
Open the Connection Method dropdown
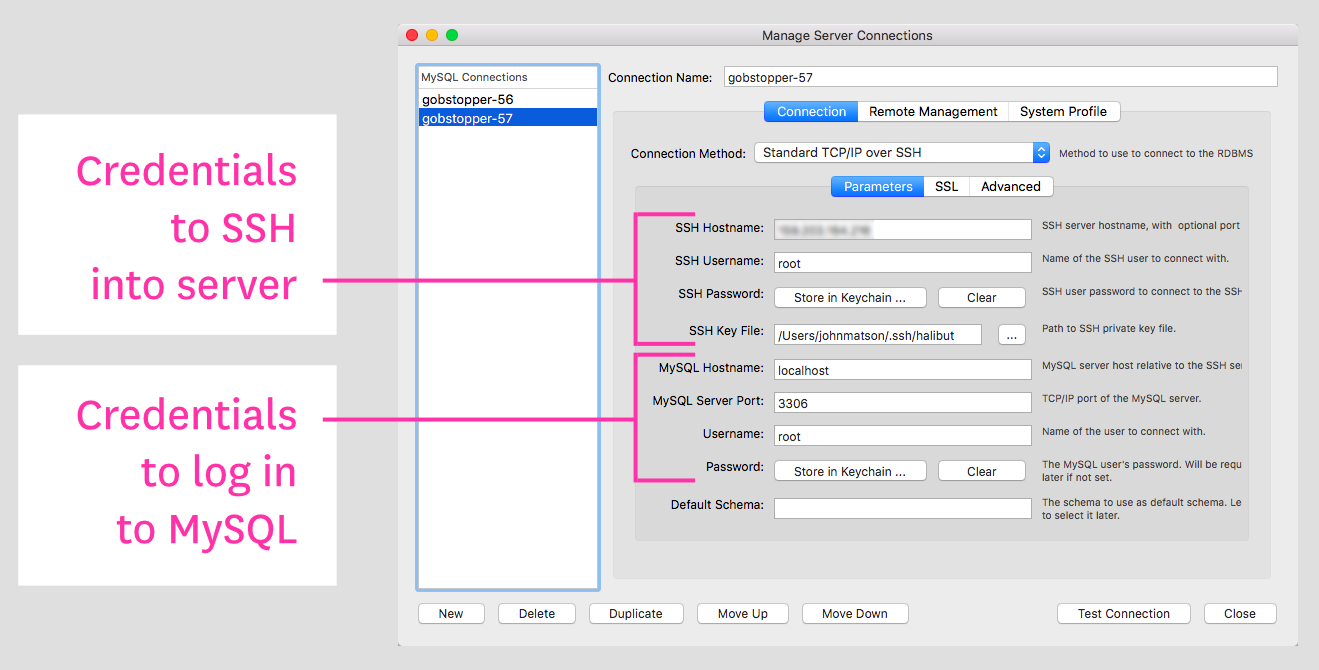click(x=901, y=153)
